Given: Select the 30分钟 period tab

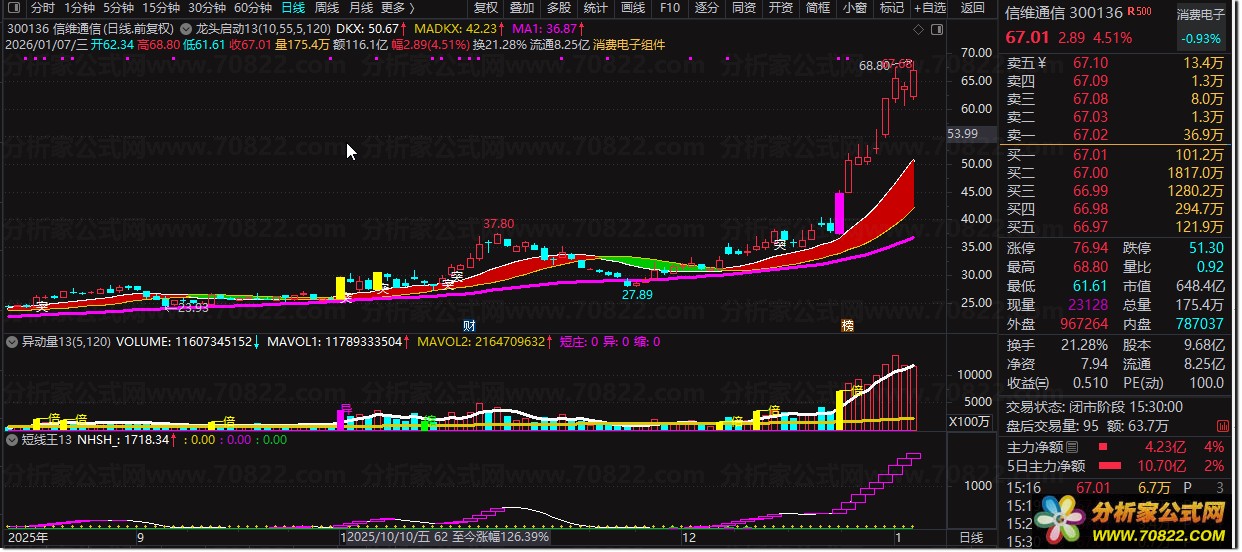Looking at the screenshot, I should point(207,8).
